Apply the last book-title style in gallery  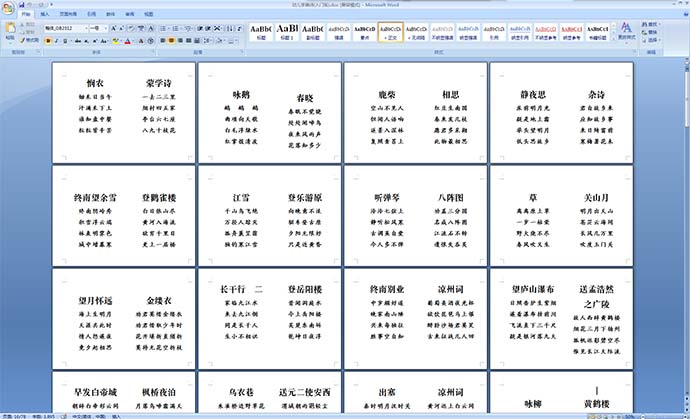click(x=598, y=32)
